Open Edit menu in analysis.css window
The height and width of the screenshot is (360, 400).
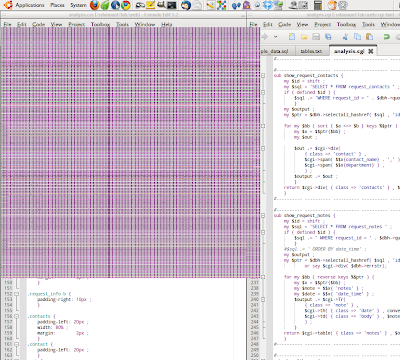click(x=22, y=24)
